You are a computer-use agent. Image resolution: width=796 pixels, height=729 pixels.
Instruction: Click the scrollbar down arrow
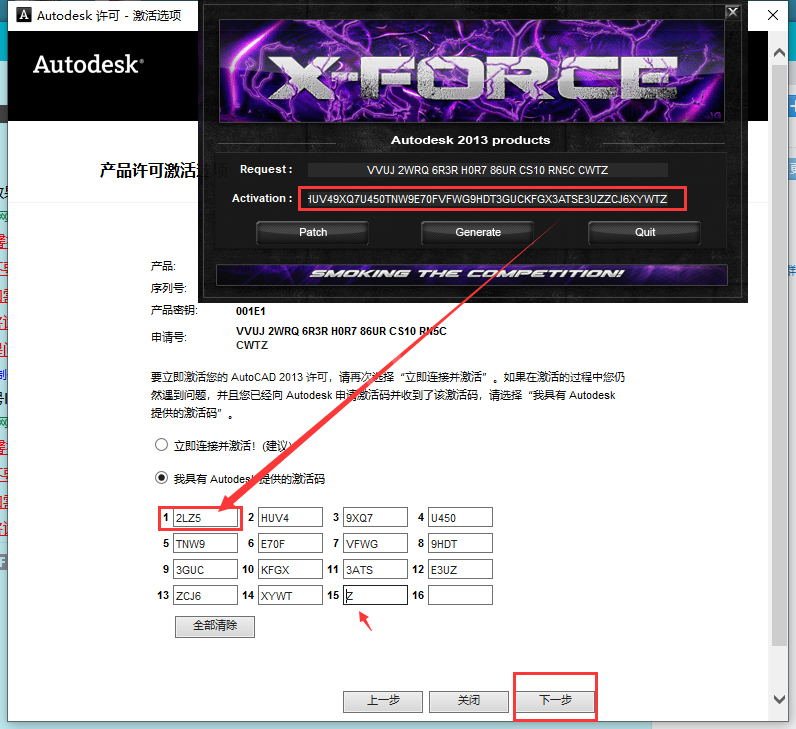[x=779, y=699]
